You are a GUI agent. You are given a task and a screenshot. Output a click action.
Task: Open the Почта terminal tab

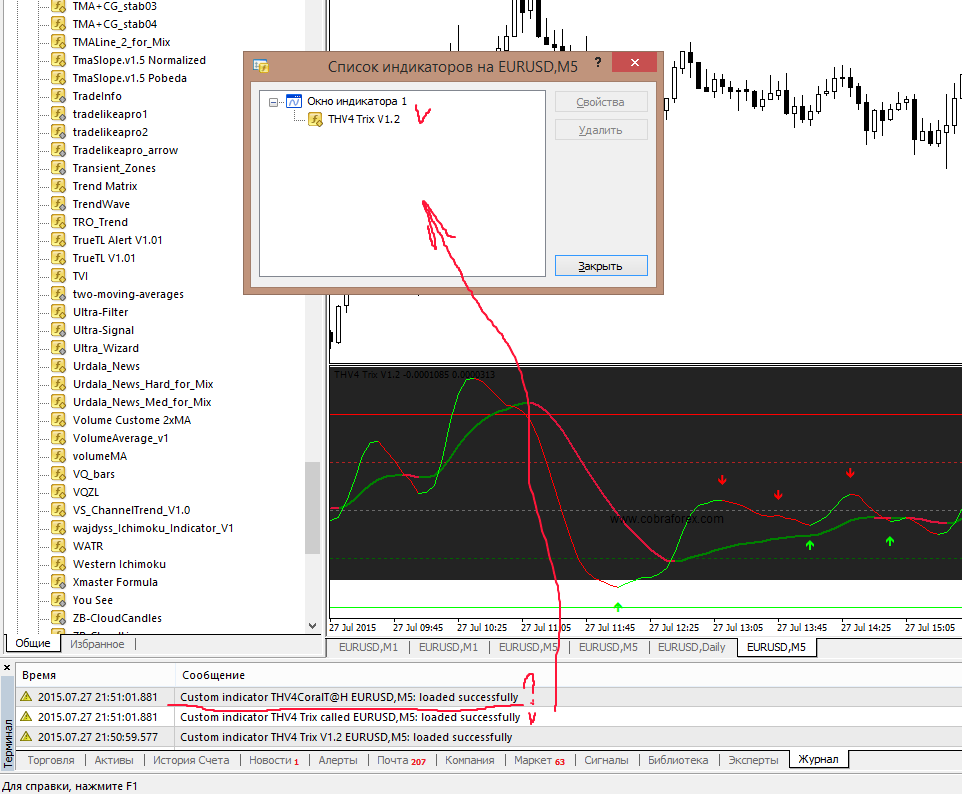tap(401, 760)
